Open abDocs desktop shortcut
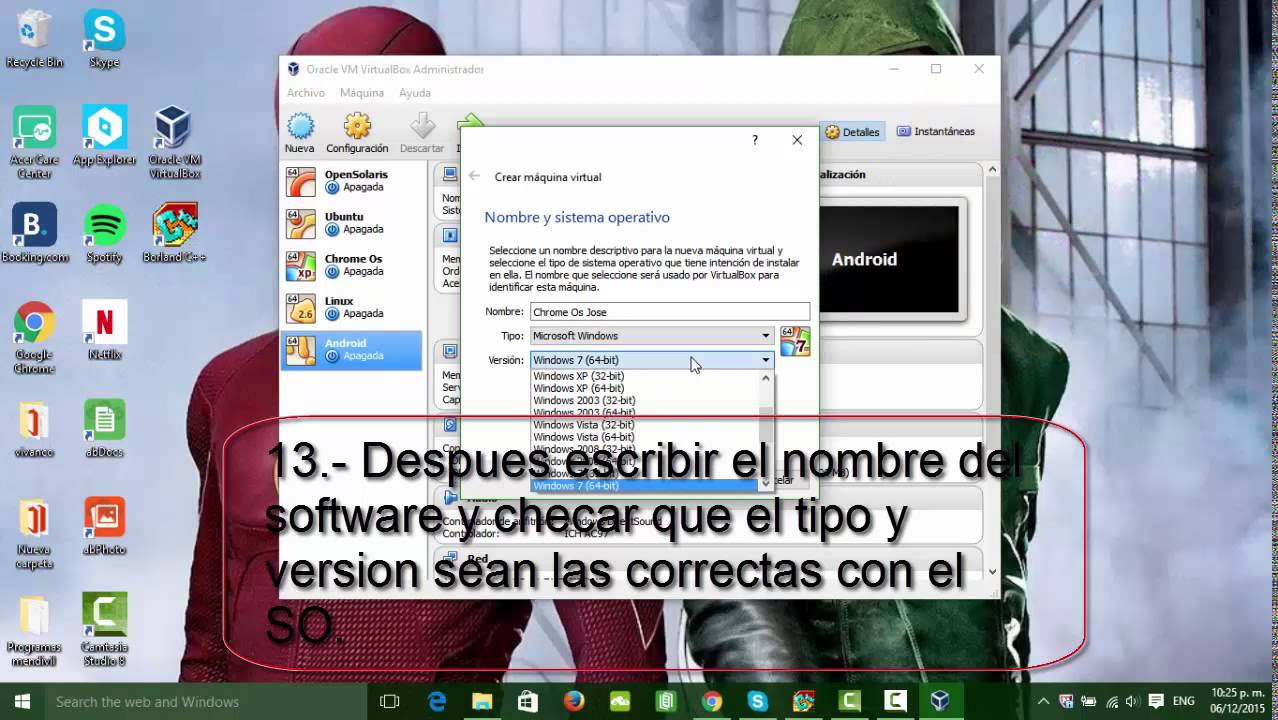 (104, 429)
